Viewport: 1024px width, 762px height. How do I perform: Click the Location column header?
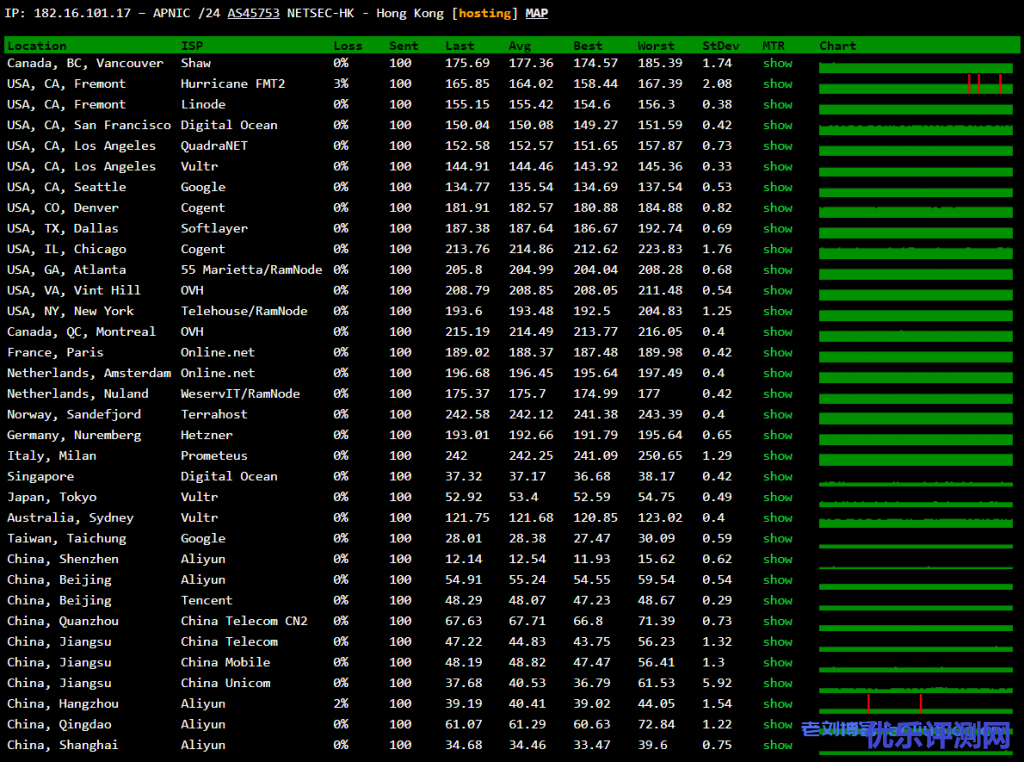tap(37, 46)
